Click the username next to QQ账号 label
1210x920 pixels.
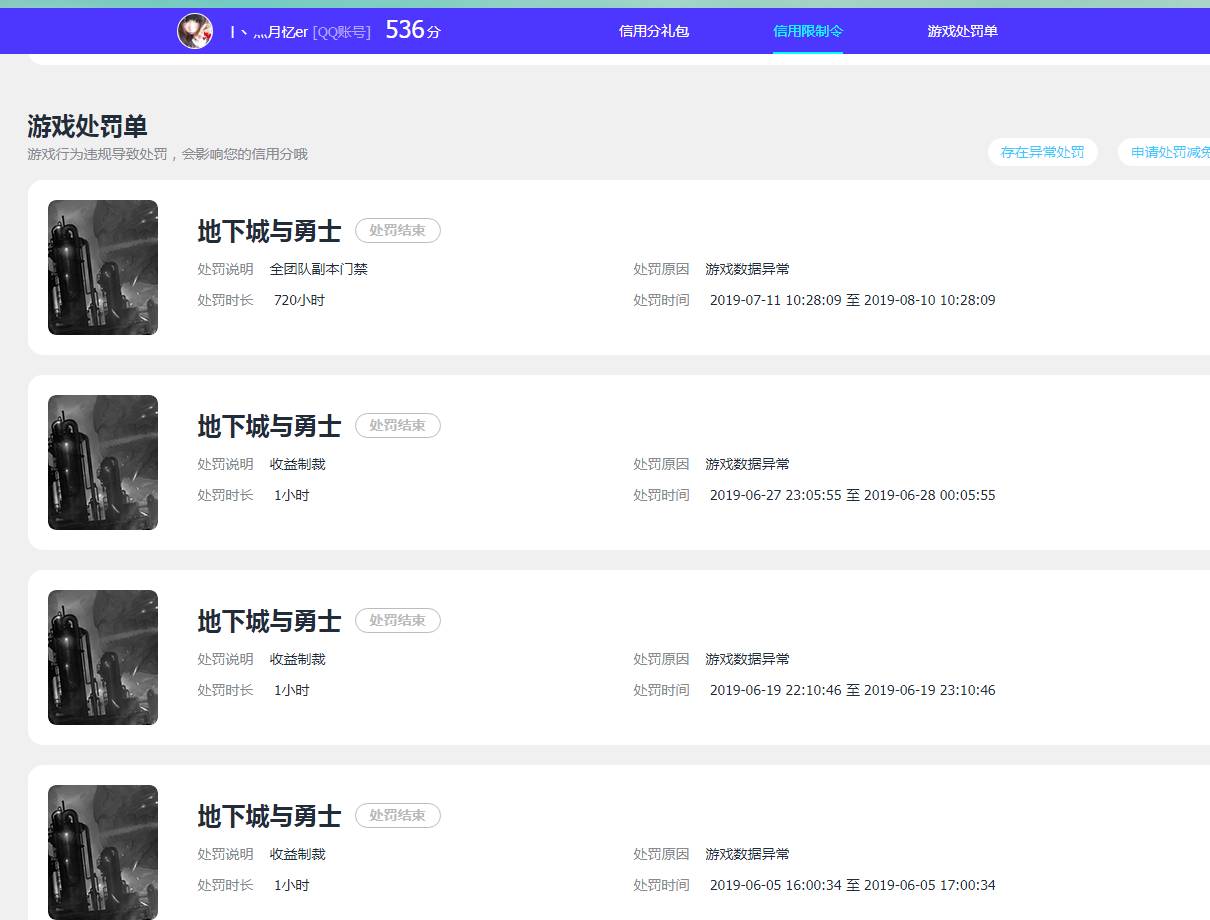pyautogui.click(x=268, y=32)
